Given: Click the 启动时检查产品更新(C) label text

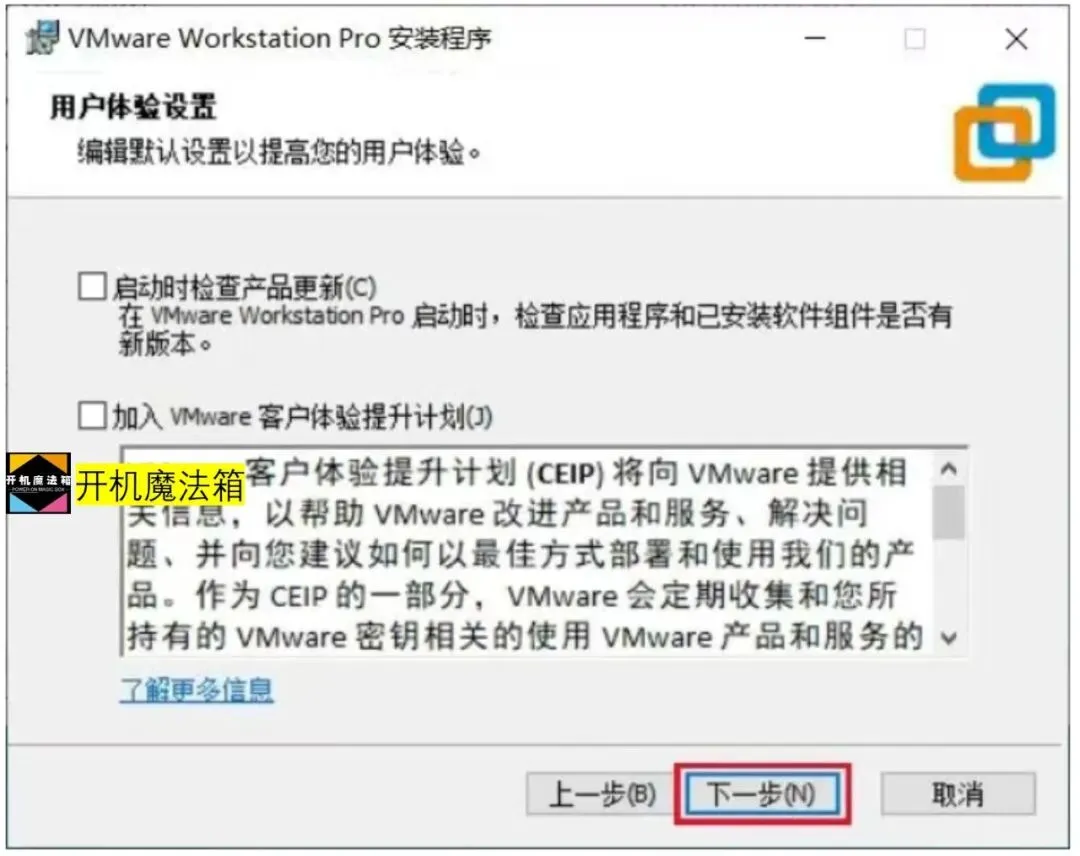Looking at the screenshot, I should pos(245,287).
